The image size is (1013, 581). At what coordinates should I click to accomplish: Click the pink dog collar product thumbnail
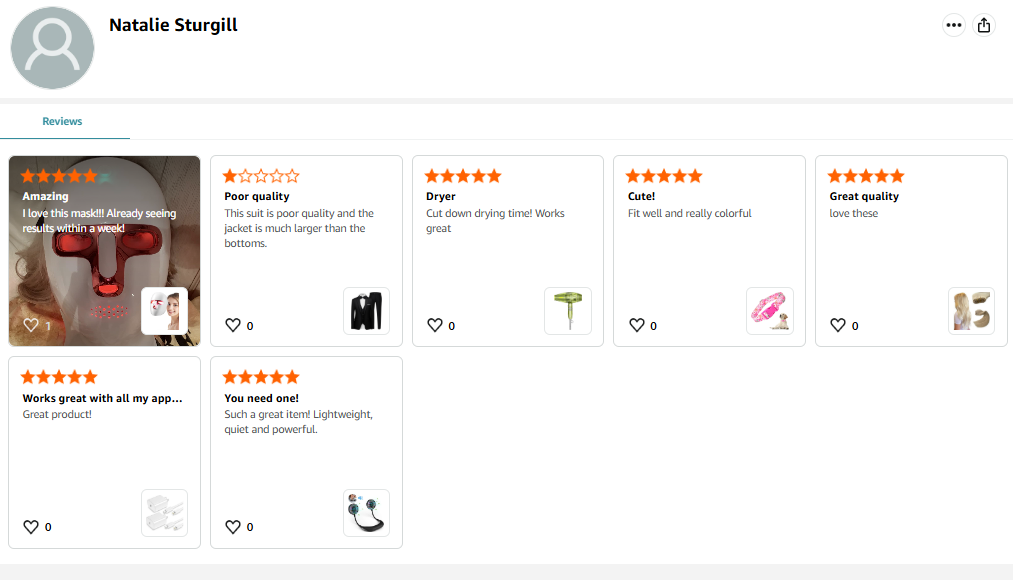770,311
